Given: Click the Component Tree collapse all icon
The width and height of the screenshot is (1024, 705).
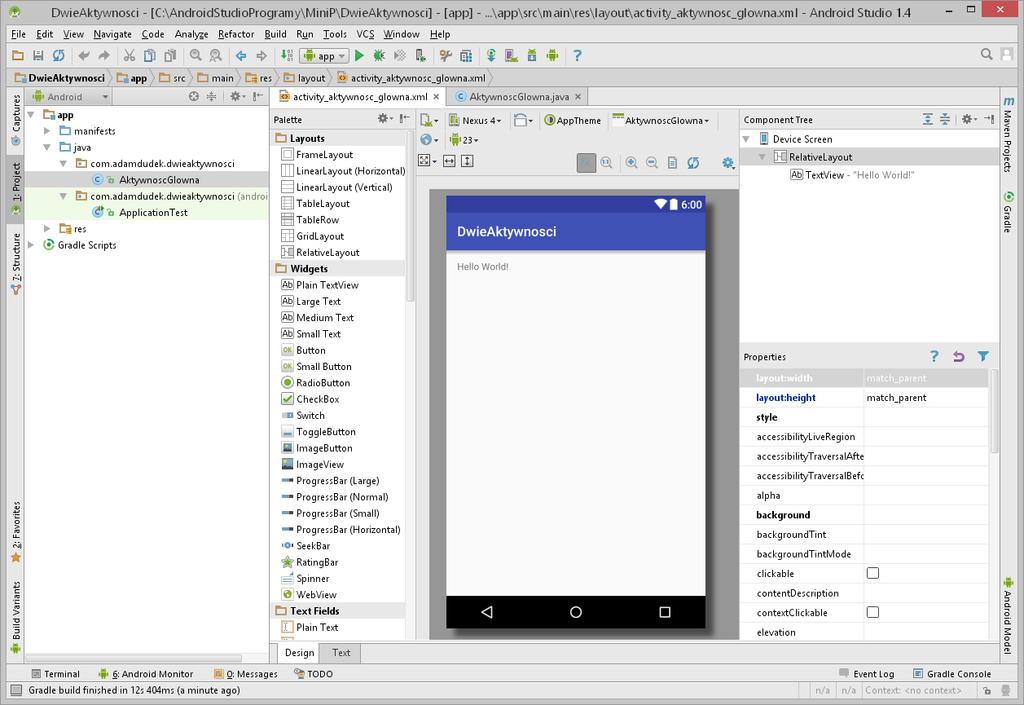Looking at the screenshot, I should pyautogui.click(x=945, y=119).
